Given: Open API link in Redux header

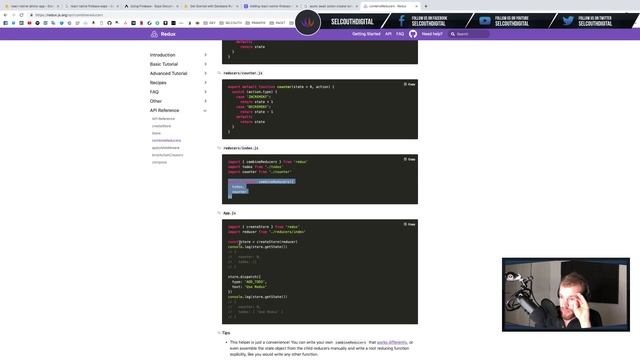Looking at the screenshot, I should (x=388, y=34).
